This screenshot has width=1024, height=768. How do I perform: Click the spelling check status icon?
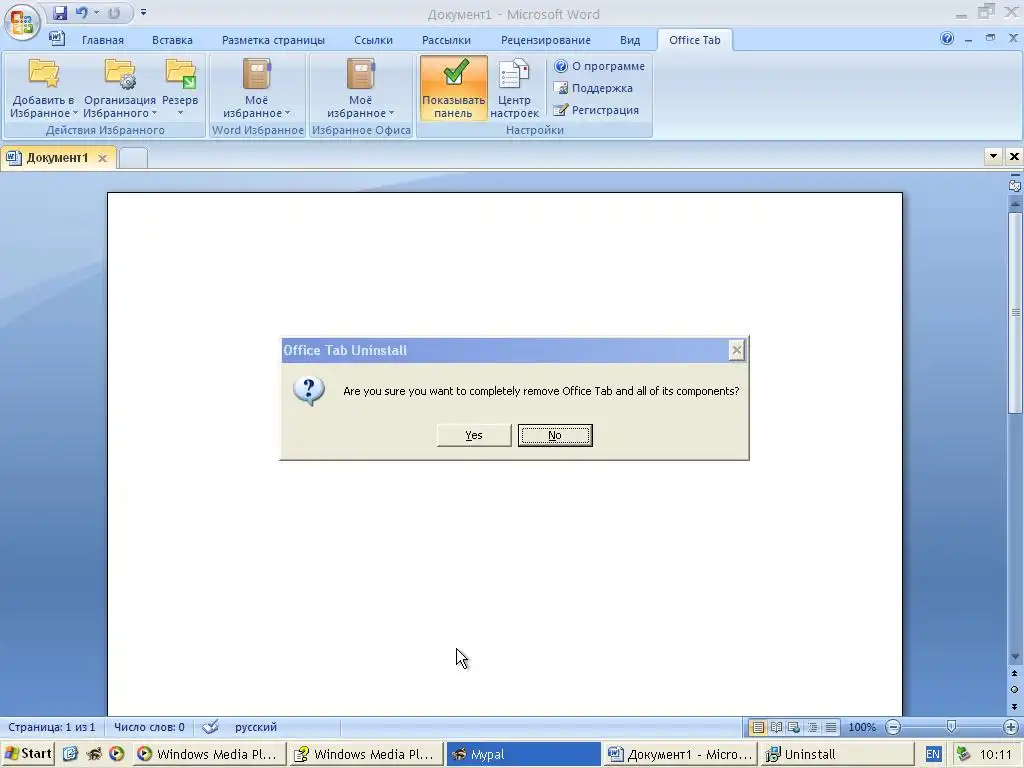210,727
